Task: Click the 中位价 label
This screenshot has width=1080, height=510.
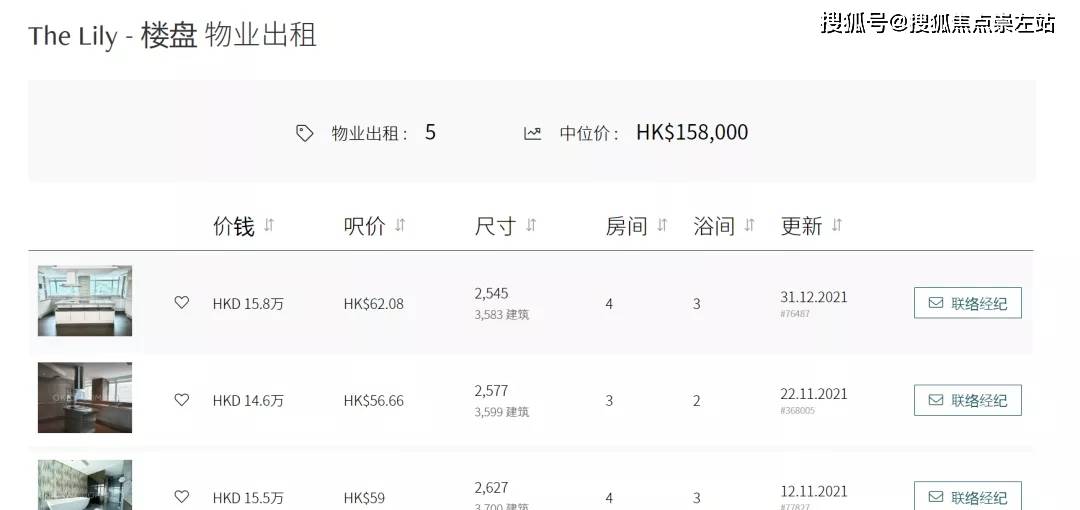Action: (589, 134)
